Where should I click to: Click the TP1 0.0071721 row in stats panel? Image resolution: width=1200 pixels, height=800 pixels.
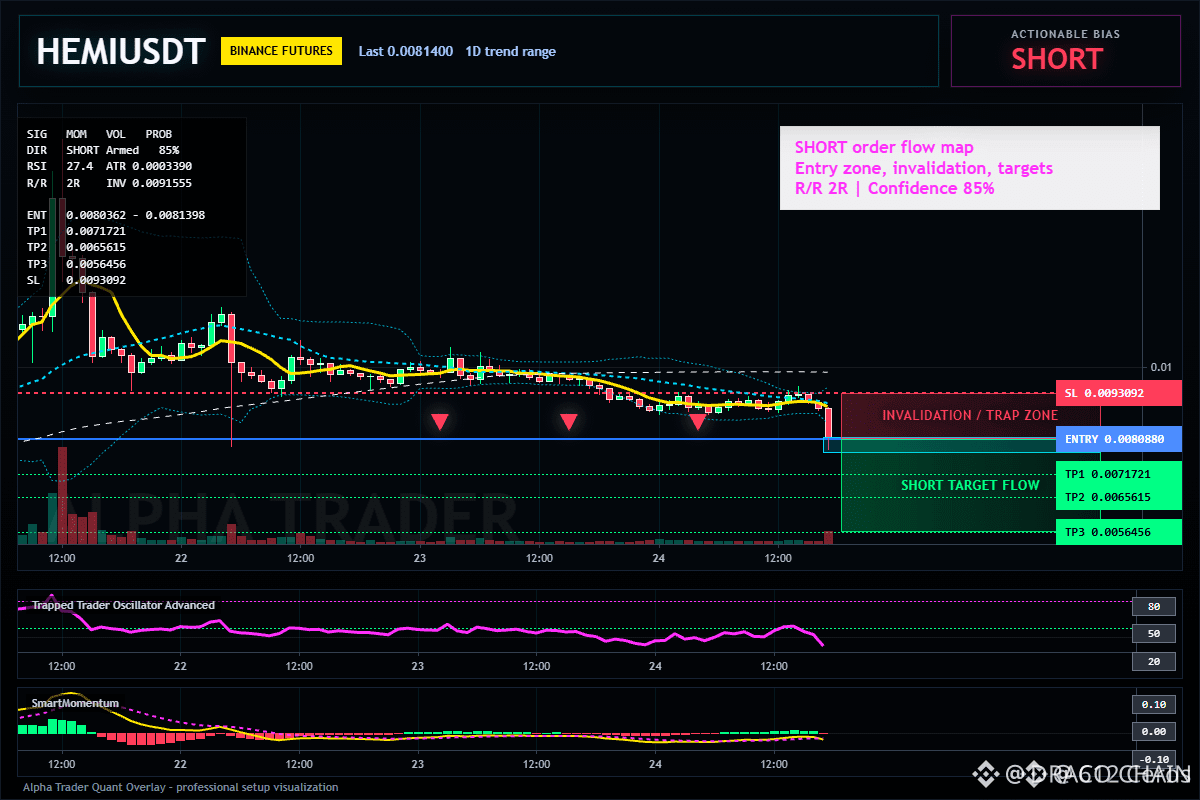point(76,231)
